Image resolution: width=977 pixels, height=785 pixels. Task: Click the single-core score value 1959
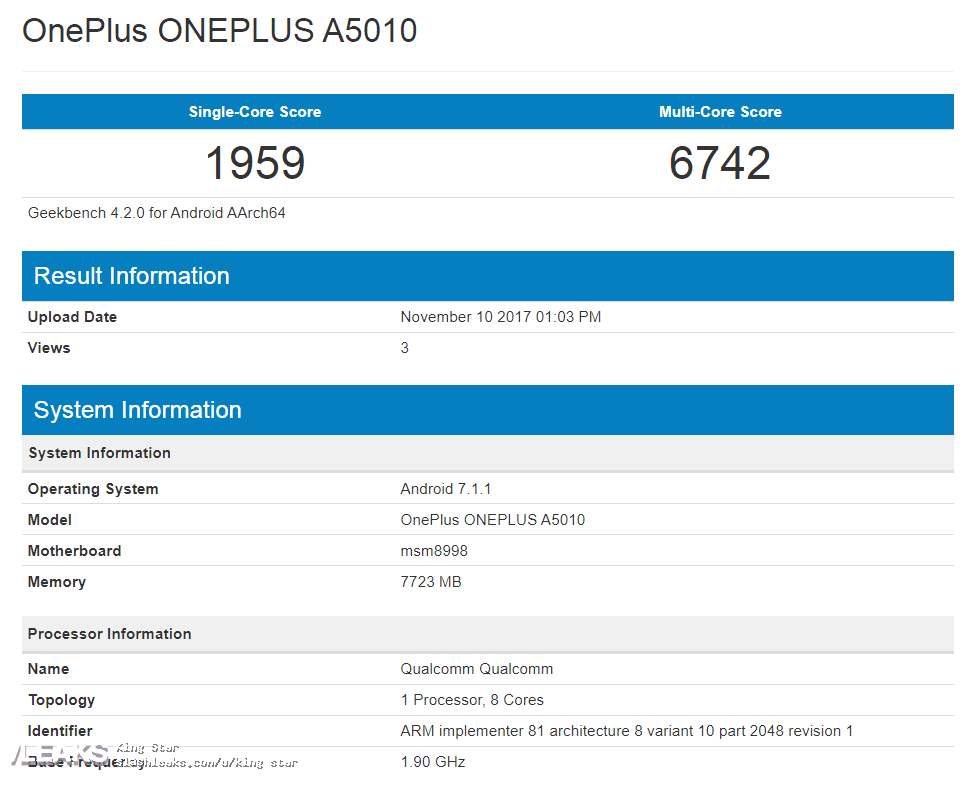pyautogui.click(x=255, y=163)
